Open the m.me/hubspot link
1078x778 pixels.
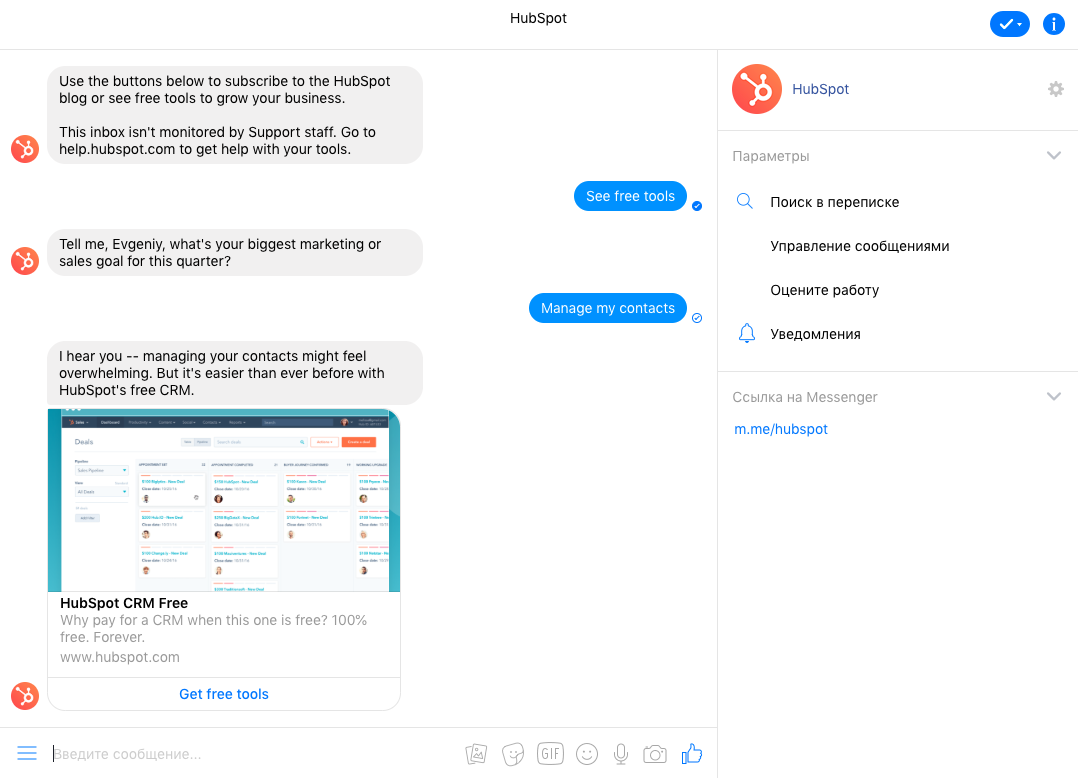(x=780, y=429)
